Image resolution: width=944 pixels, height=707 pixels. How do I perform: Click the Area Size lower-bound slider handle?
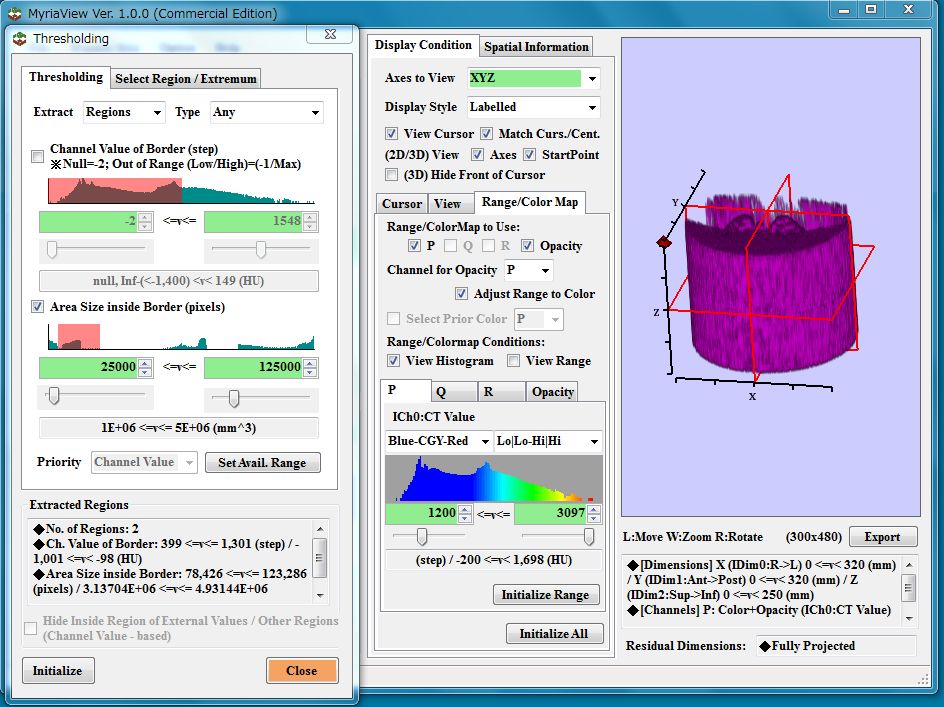54,398
